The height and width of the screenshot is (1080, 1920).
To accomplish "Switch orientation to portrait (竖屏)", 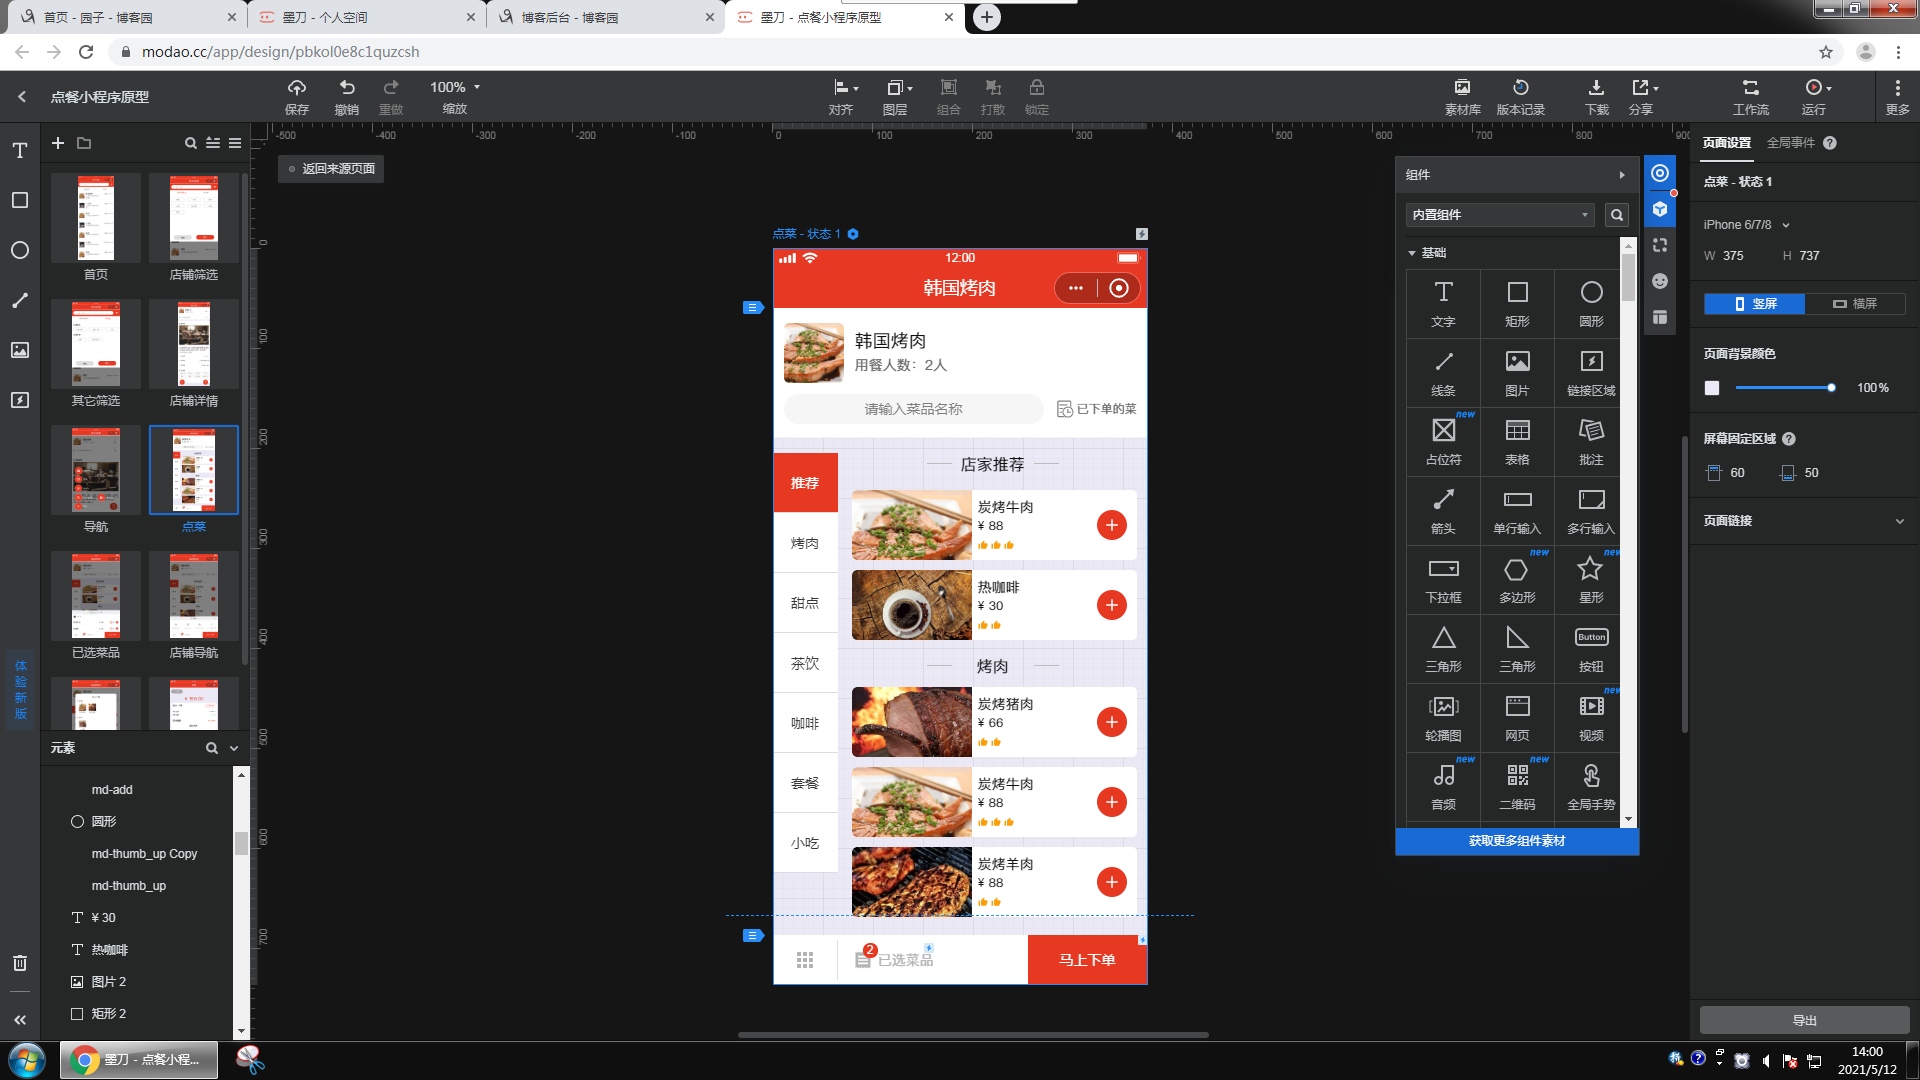I will tap(1755, 304).
